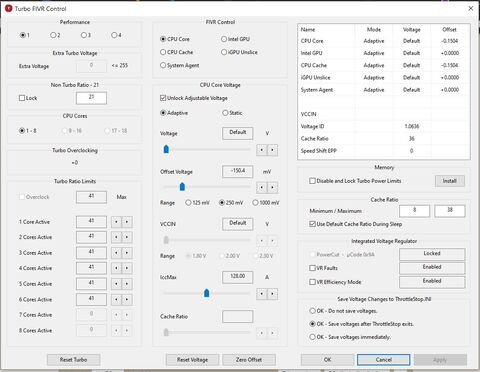Decrease Voltage with the left arrow
The height and width of the screenshot is (372, 480).
tap(262, 150)
